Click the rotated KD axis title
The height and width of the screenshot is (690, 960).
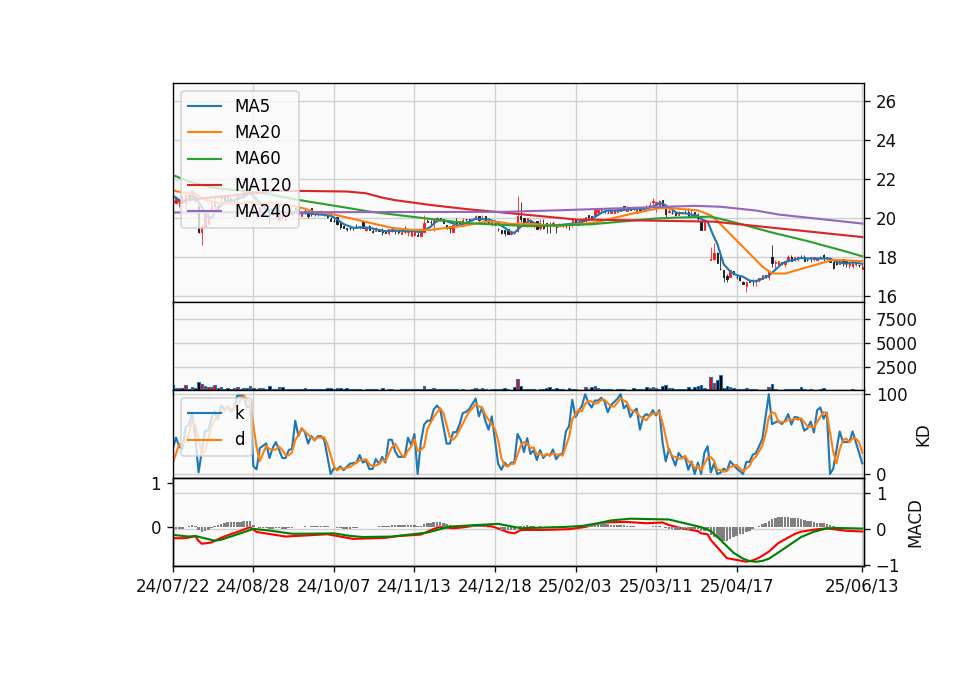tap(923, 436)
